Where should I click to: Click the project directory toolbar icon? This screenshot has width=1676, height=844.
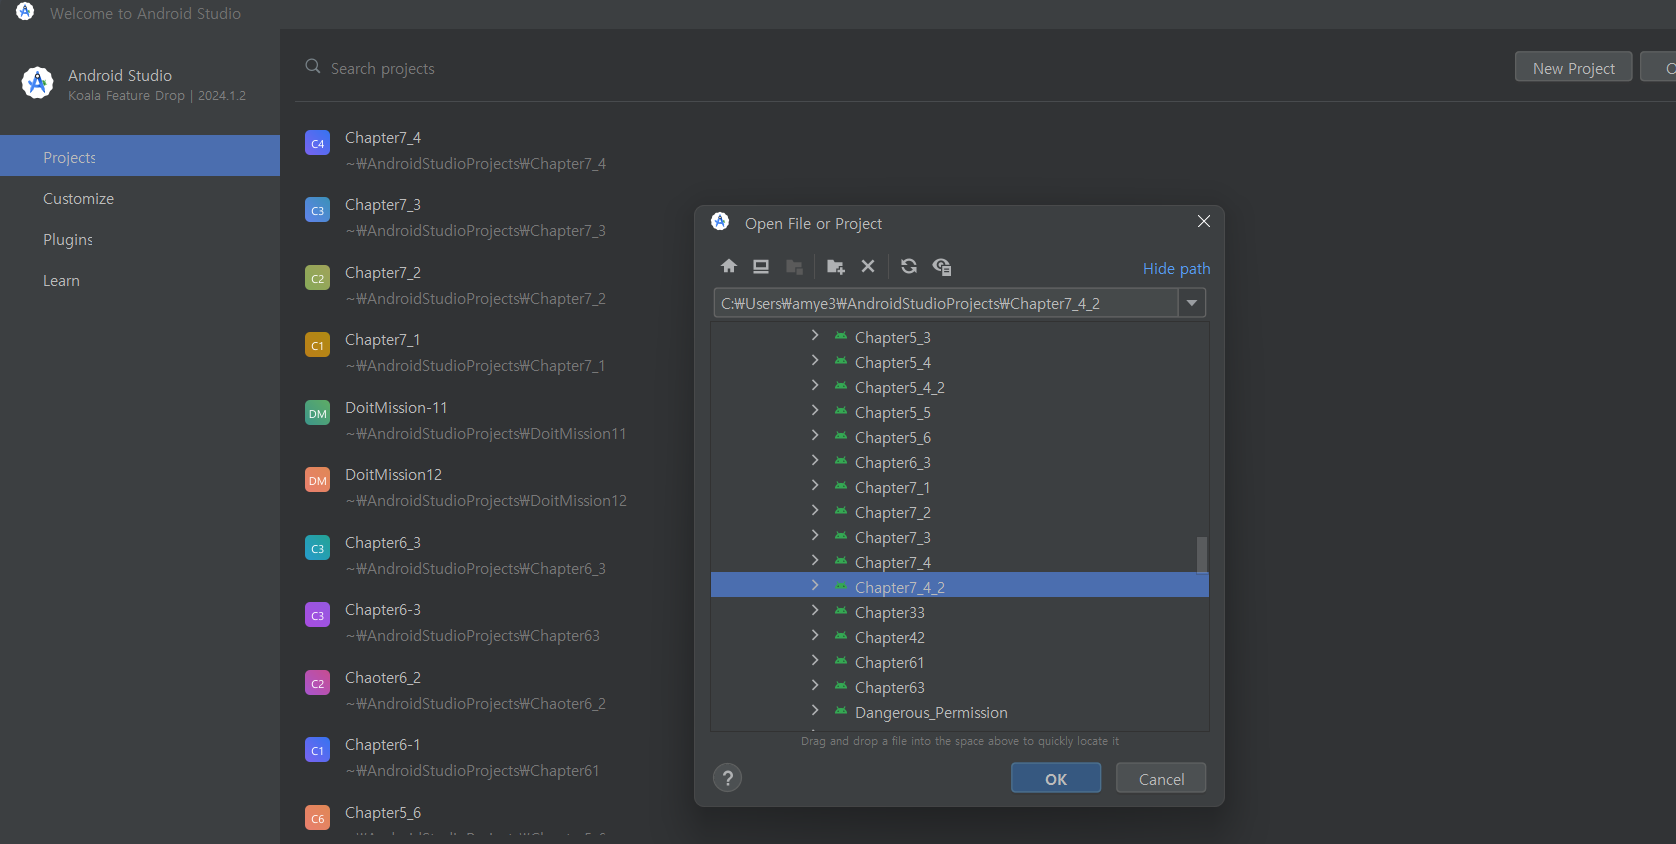coord(795,266)
